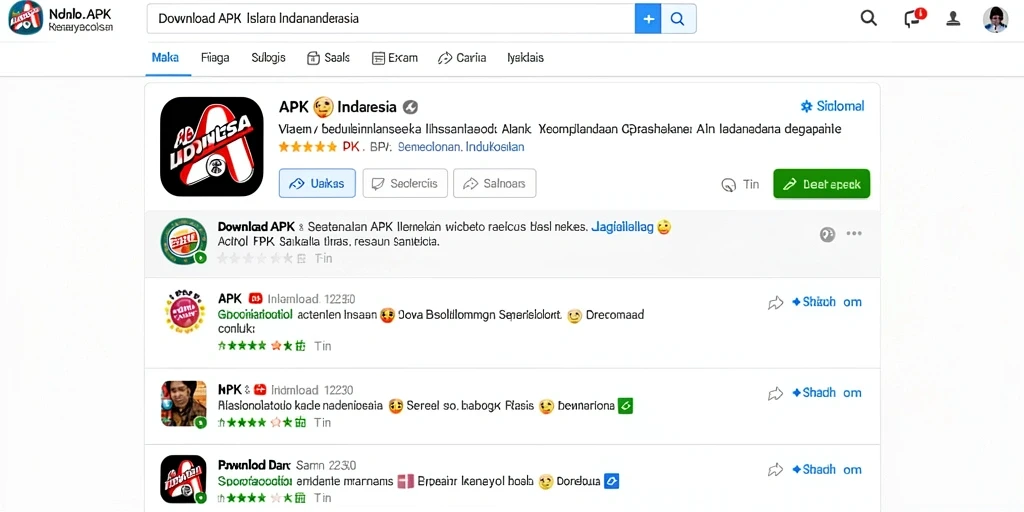The image size is (1024, 512).
Task: Click share arrow in Gpociiariaotiol row
Action: (x=775, y=302)
